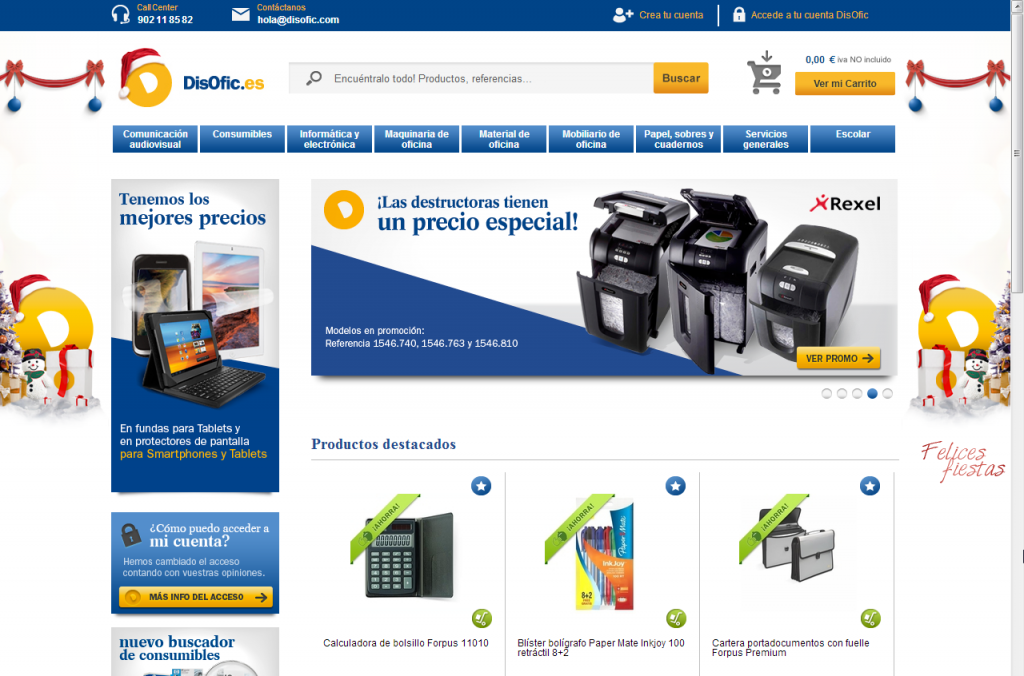Select the second banner slide dot
Screen dimensions: 1024x676
(x=842, y=393)
